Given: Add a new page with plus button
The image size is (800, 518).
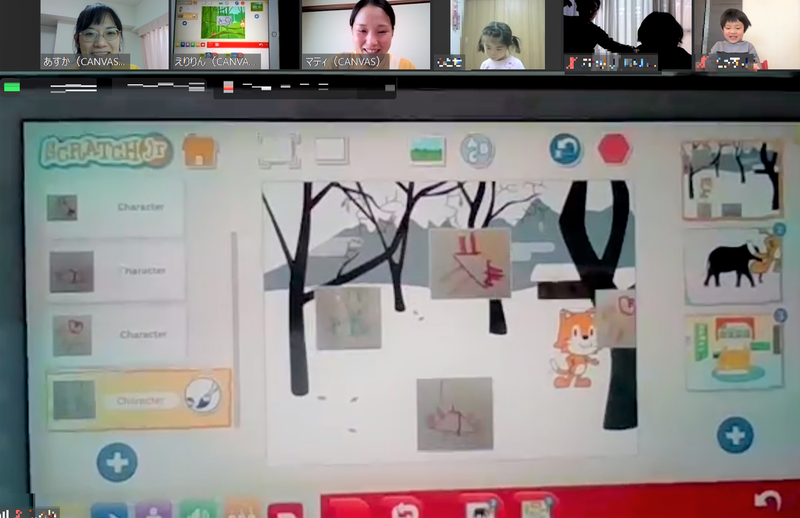Looking at the screenshot, I should coord(735,435).
